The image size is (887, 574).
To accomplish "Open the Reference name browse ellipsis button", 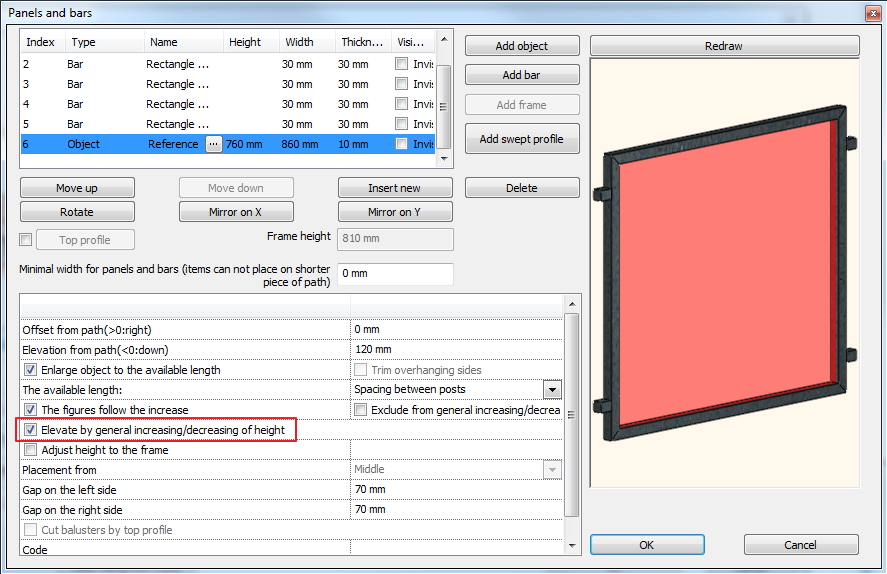I will click(x=213, y=144).
